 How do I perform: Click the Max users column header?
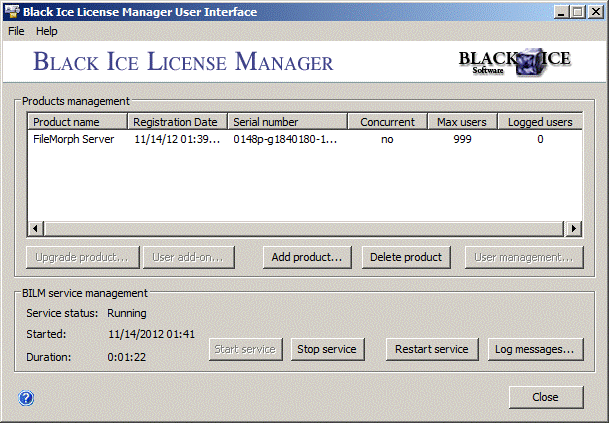[462, 122]
